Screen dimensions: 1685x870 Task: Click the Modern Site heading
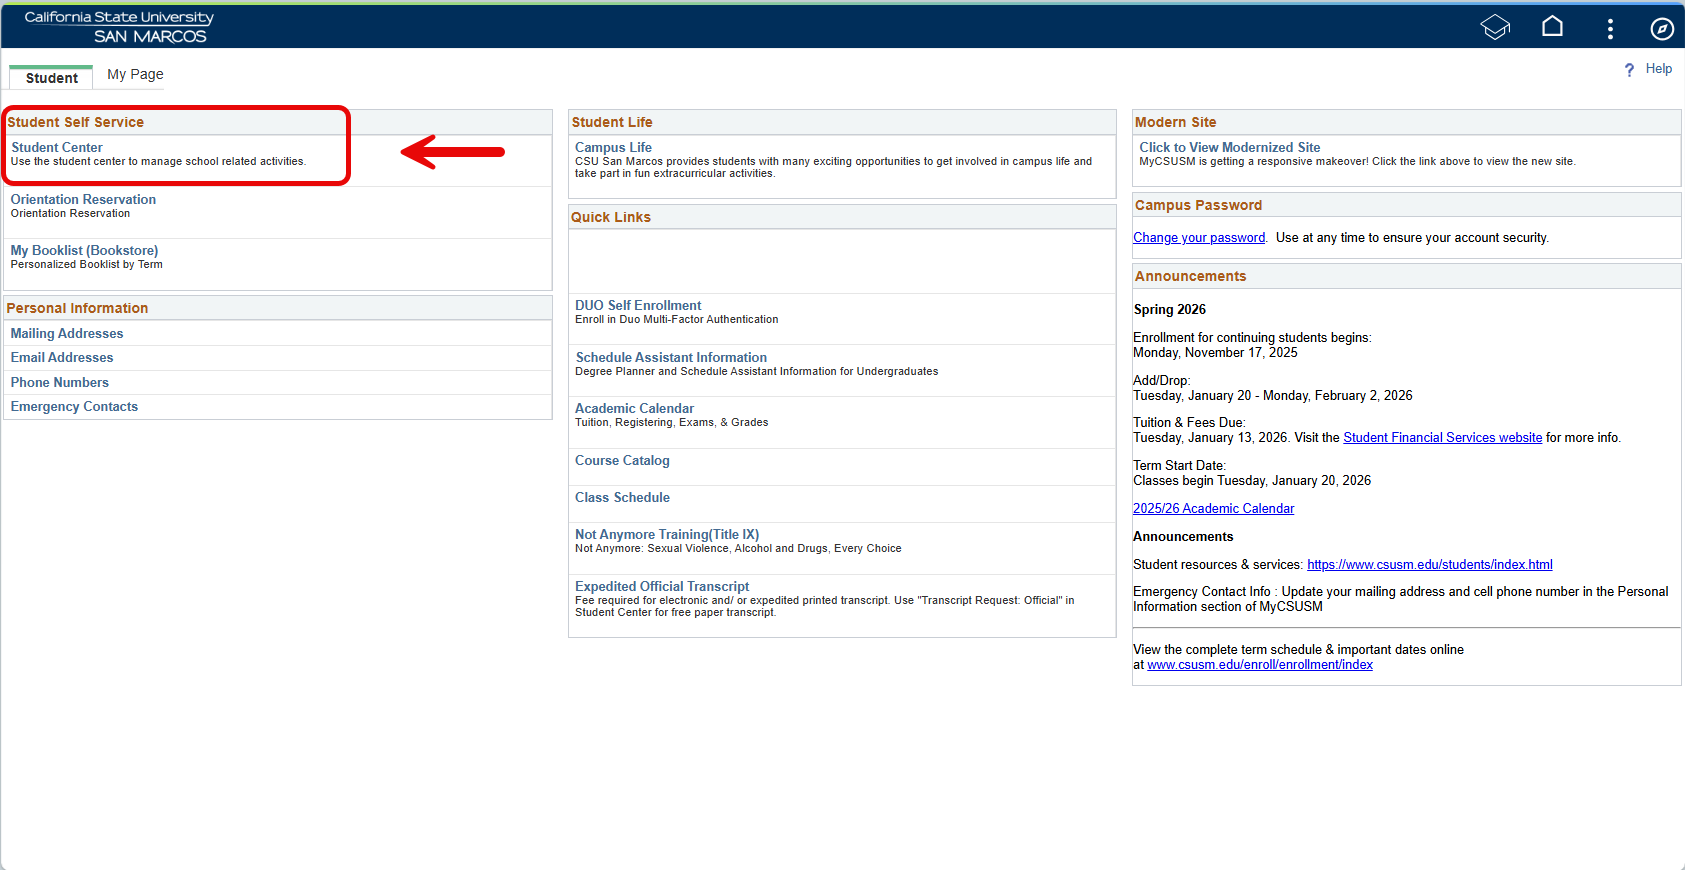click(1175, 122)
